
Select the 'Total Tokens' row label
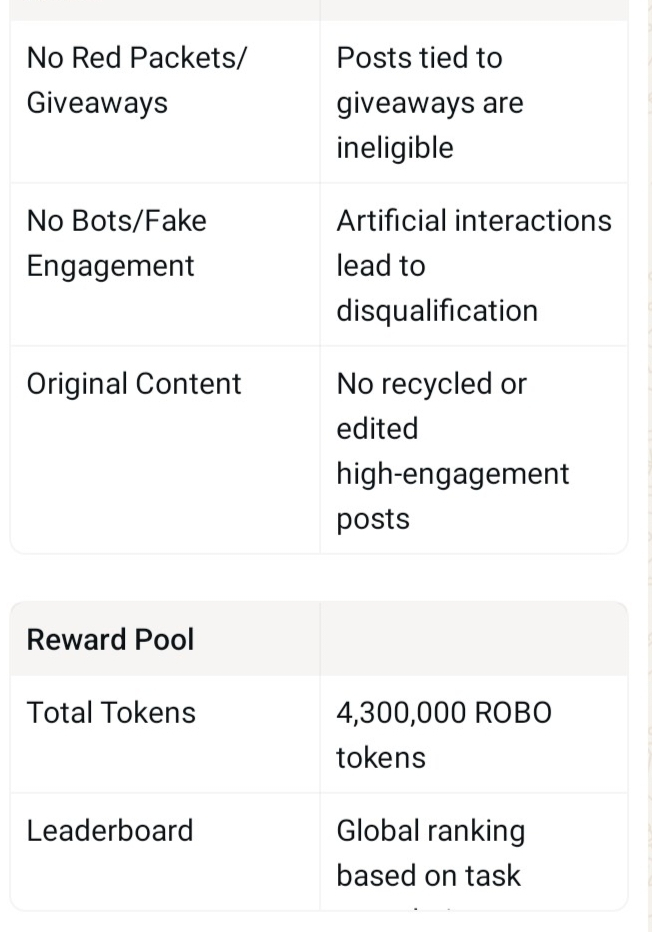pos(111,713)
